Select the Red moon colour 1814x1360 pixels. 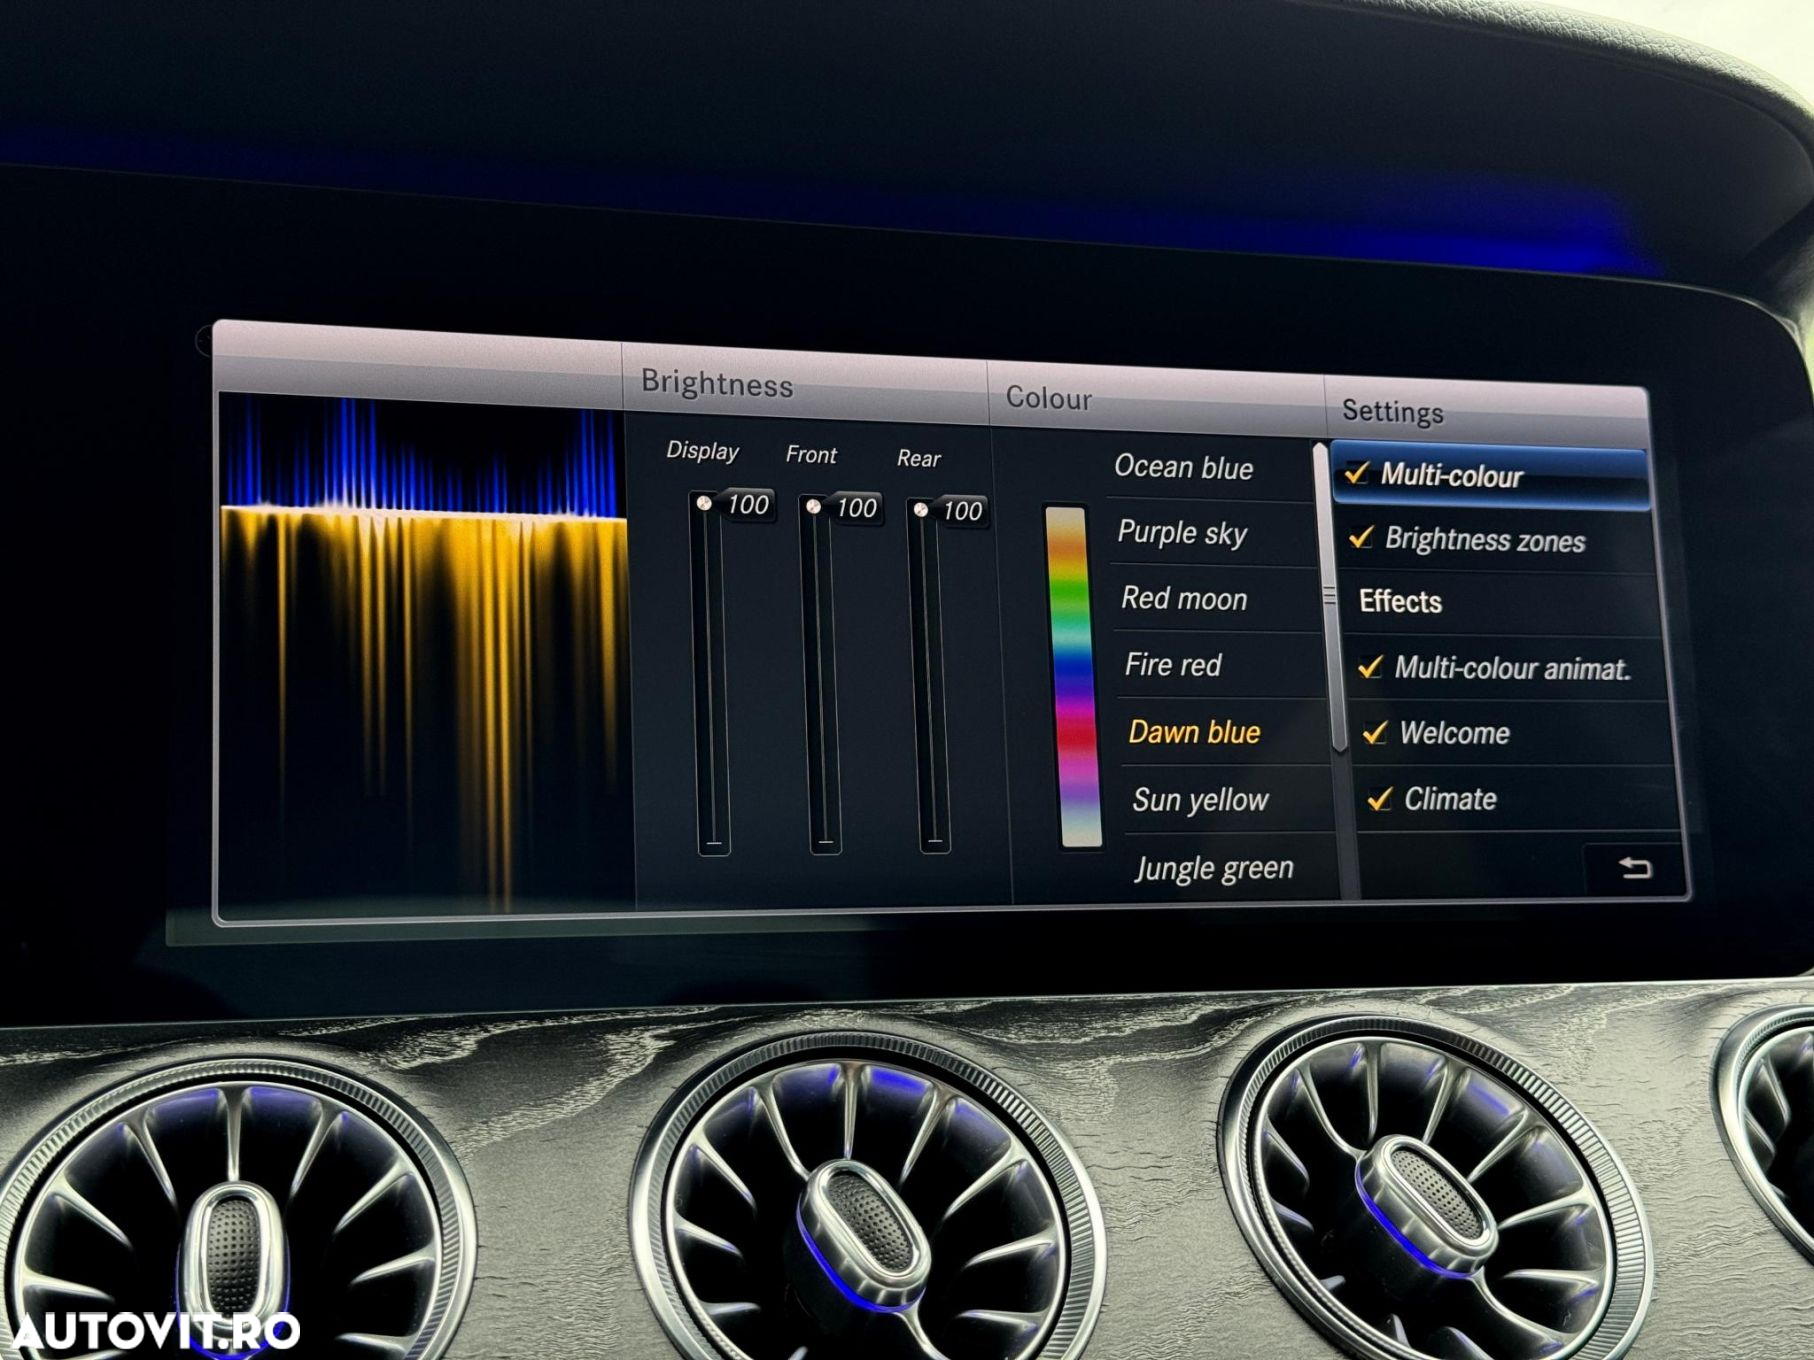point(1184,598)
